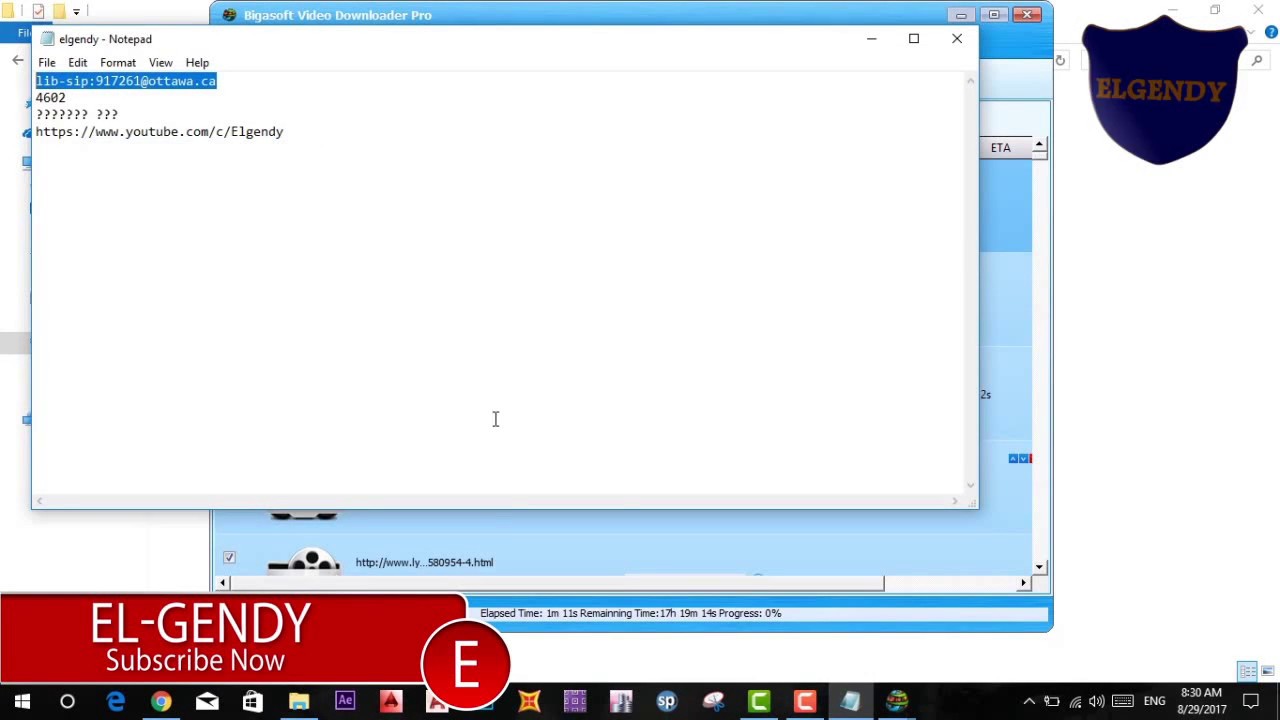This screenshot has height=720, width=1280.
Task: Click the highlighted lib-sip:917261@ottawa.ca line
Action: tap(126, 81)
